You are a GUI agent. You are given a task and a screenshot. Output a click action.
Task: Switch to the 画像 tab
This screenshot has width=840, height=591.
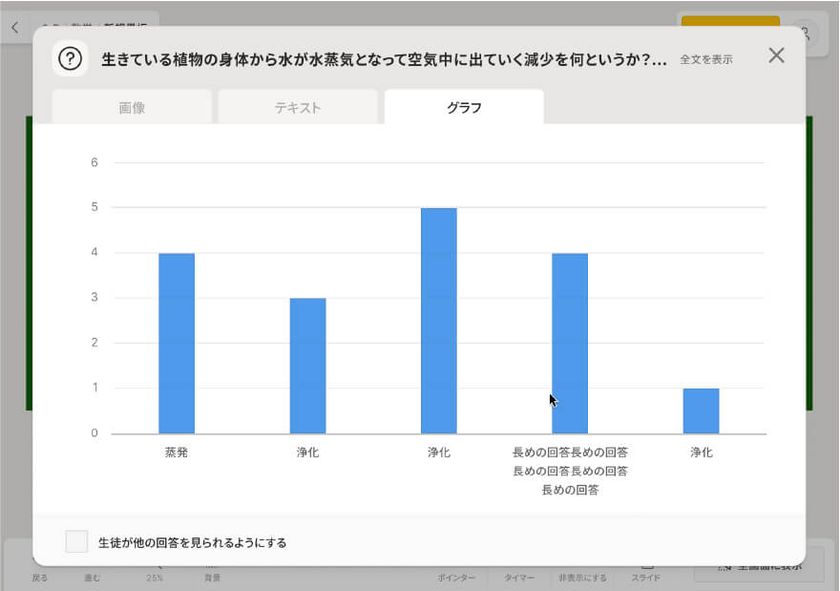pos(132,108)
